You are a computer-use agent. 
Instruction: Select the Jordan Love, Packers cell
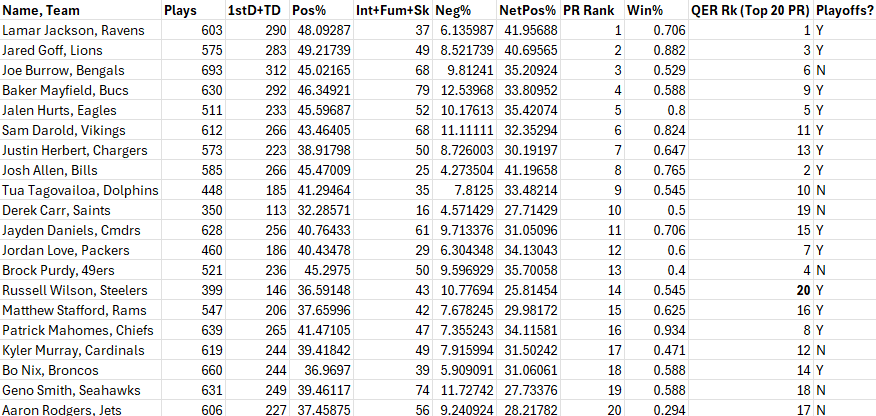pyautogui.click(x=81, y=251)
